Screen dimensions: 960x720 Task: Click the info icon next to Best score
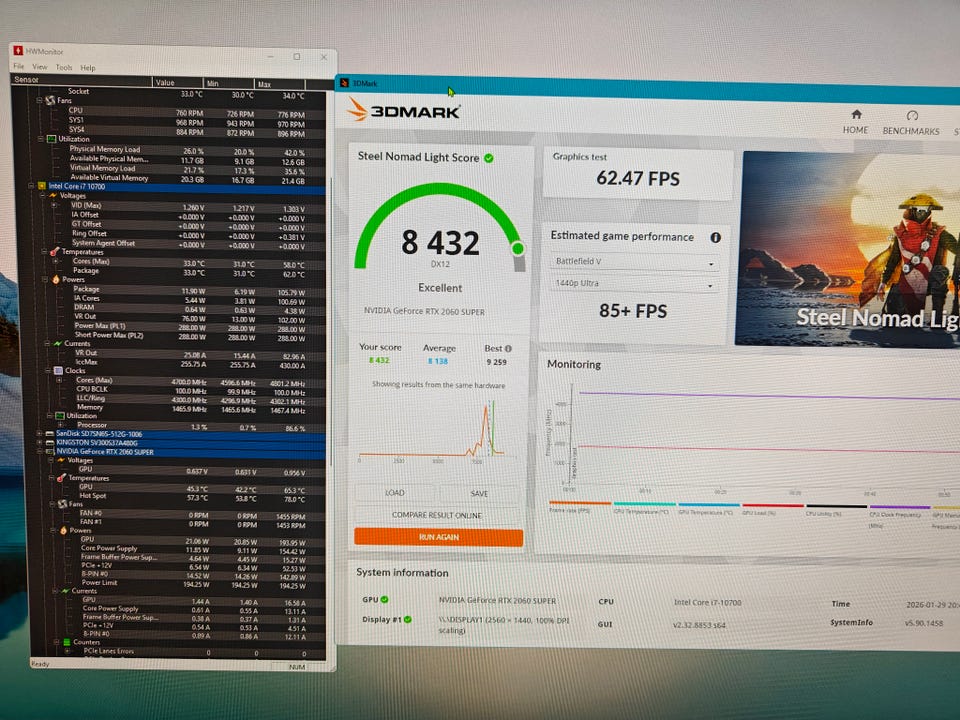pyautogui.click(x=508, y=348)
